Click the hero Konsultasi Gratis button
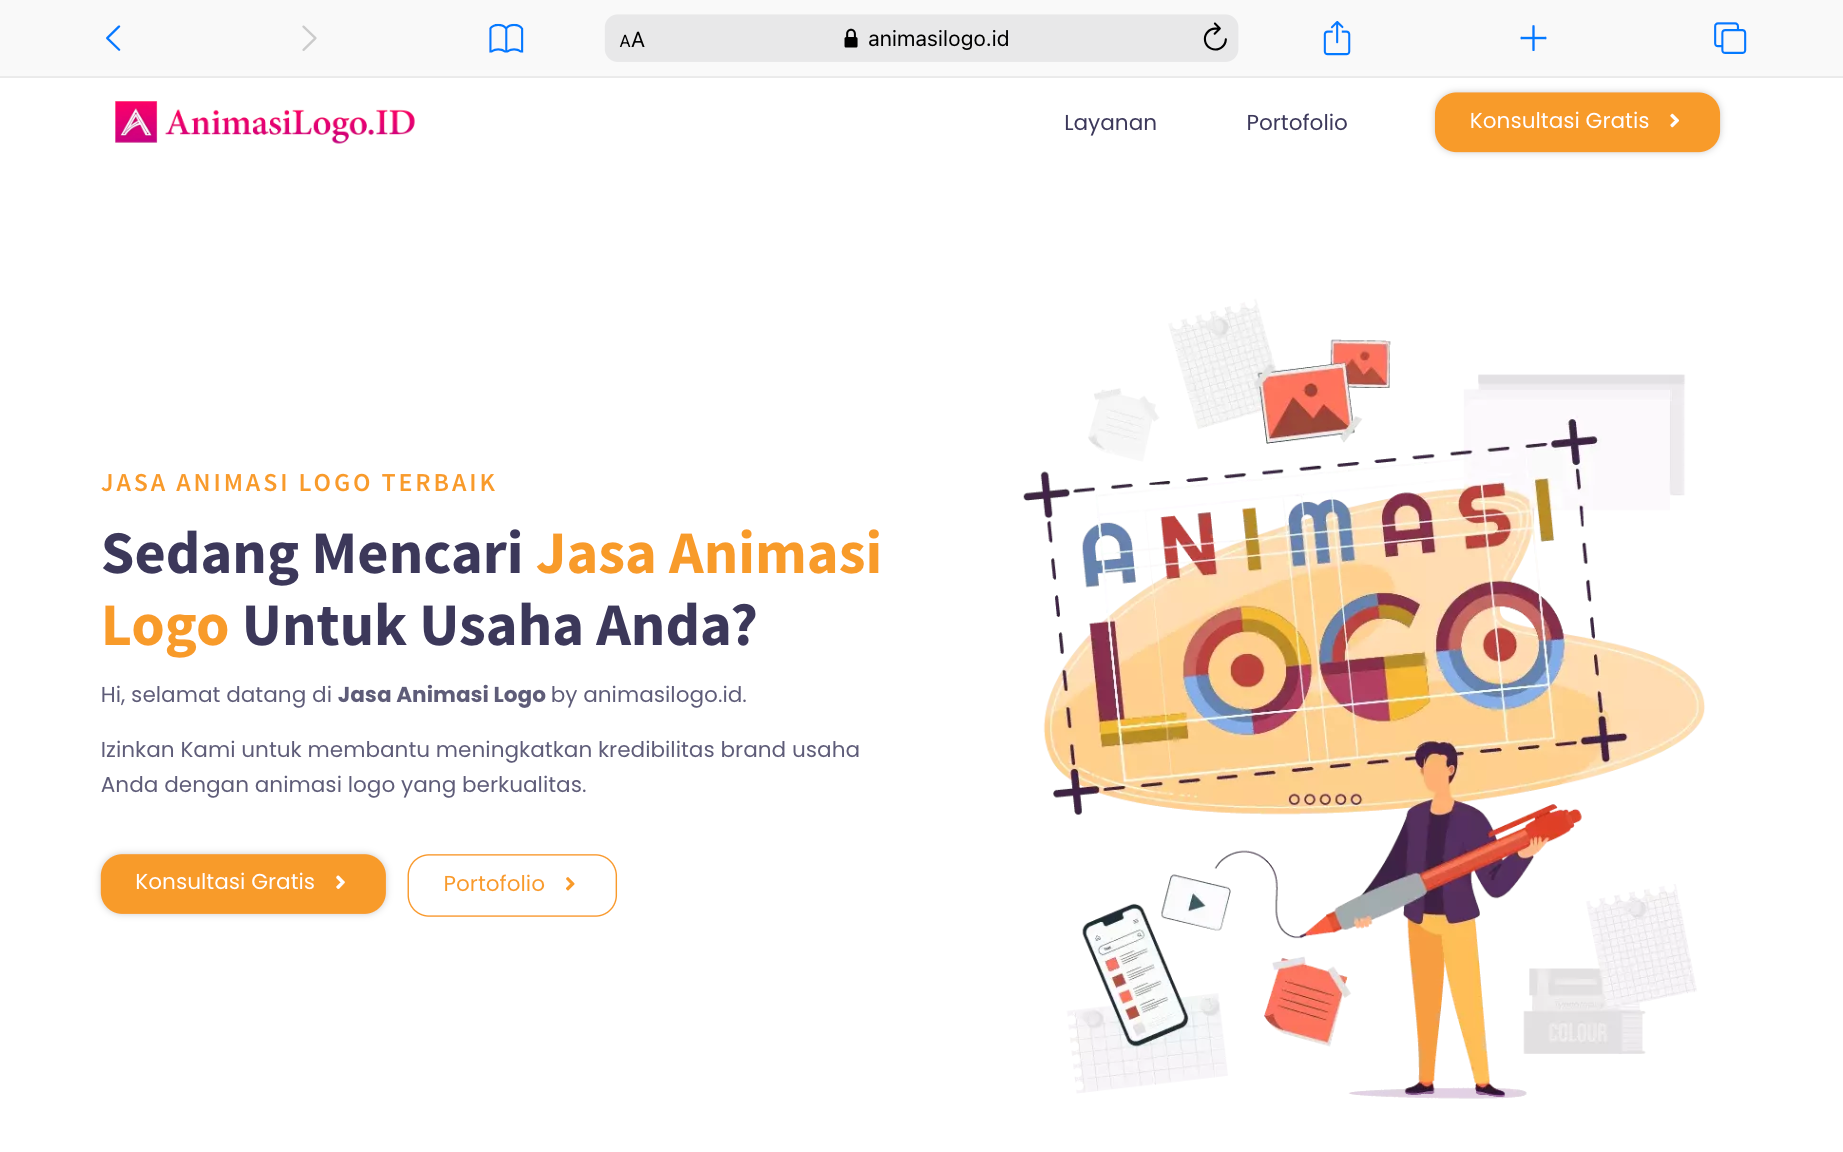Screen dimensions: 1843x1152 click(x=243, y=883)
